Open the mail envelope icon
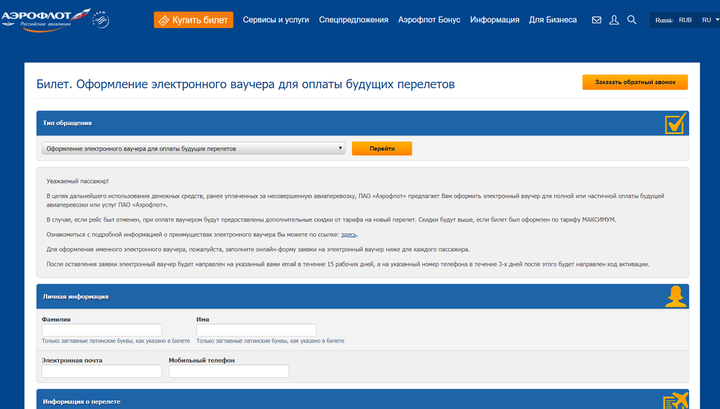This screenshot has width=720, height=409. (x=596, y=20)
